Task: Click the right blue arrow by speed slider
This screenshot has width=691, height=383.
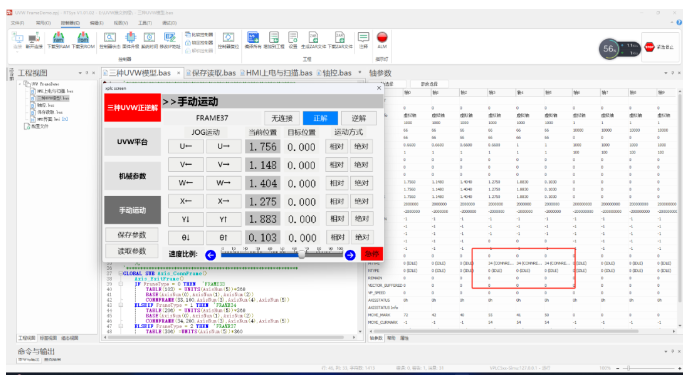Action: pyautogui.click(x=350, y=255)
